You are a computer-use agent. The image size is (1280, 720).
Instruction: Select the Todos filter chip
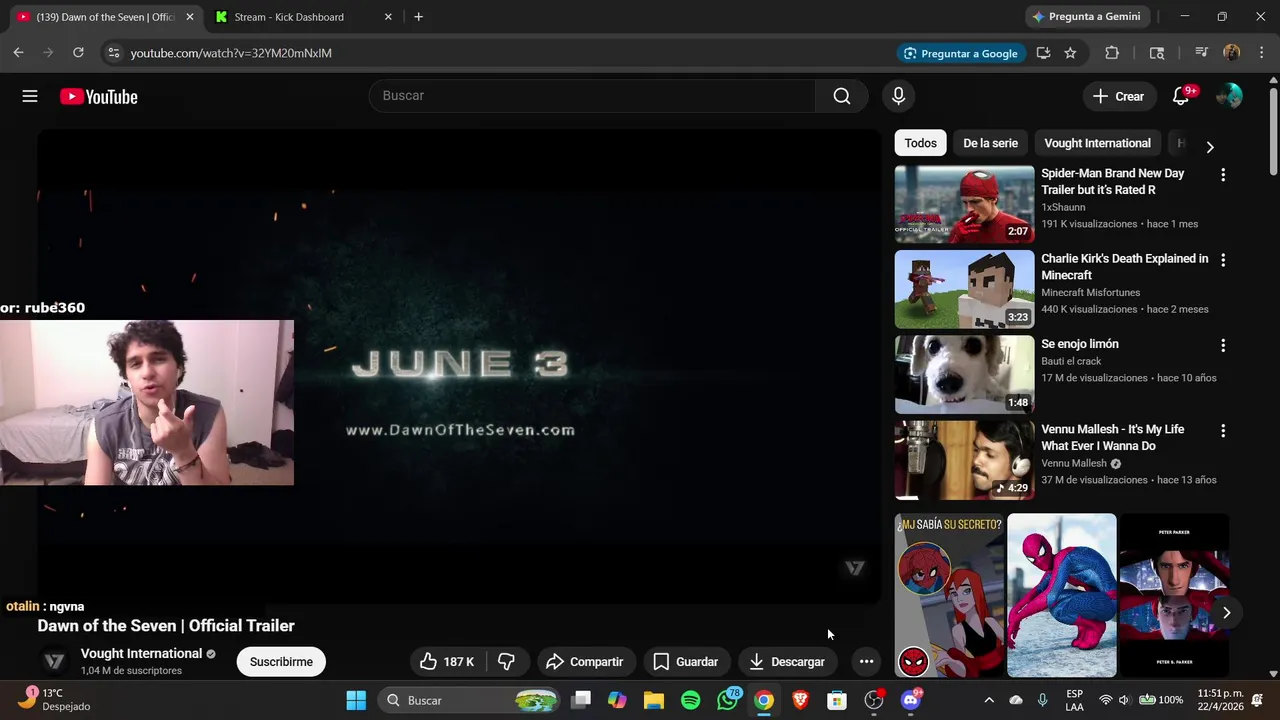tap(921, 143)
